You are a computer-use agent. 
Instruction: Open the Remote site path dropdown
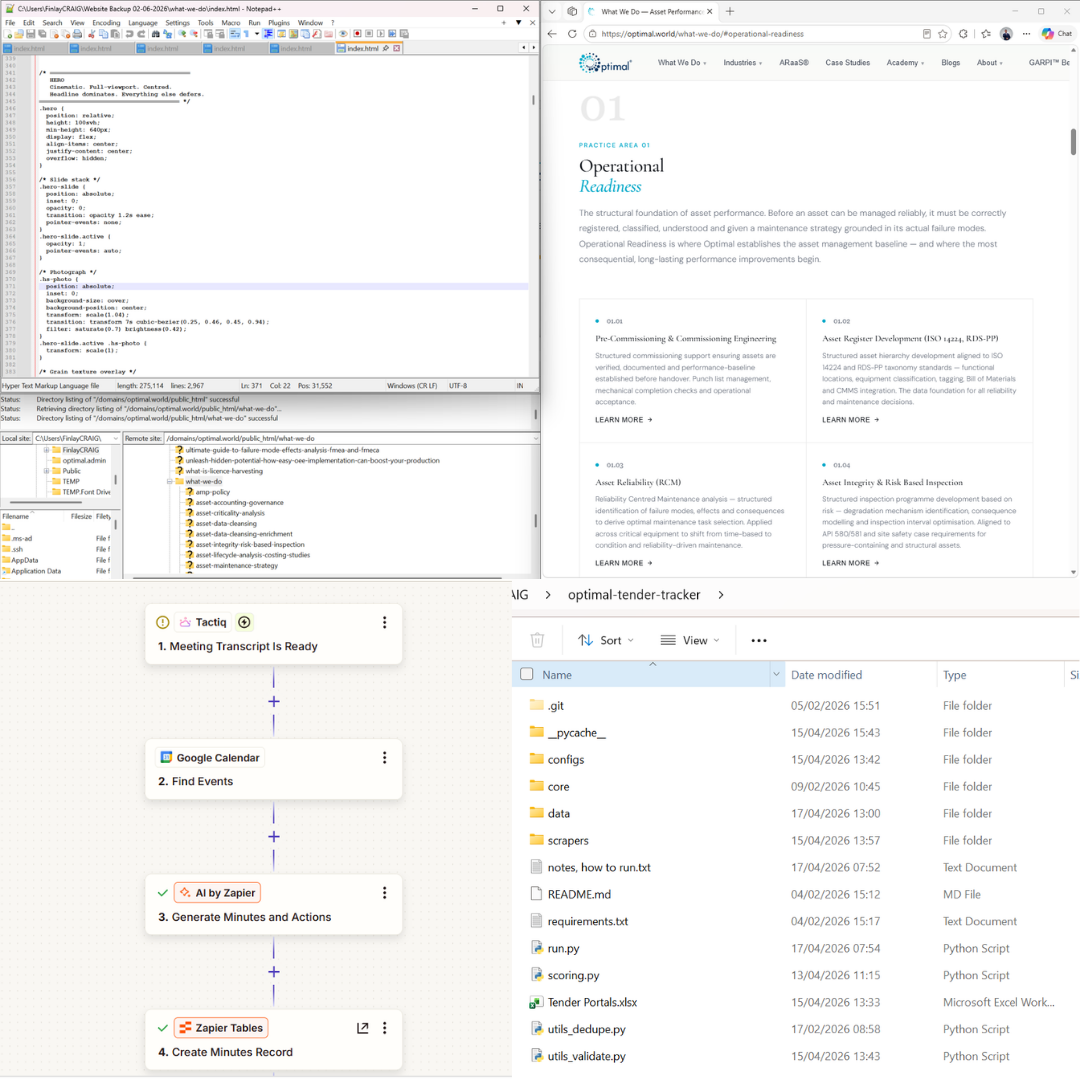(x=535, y=438)
